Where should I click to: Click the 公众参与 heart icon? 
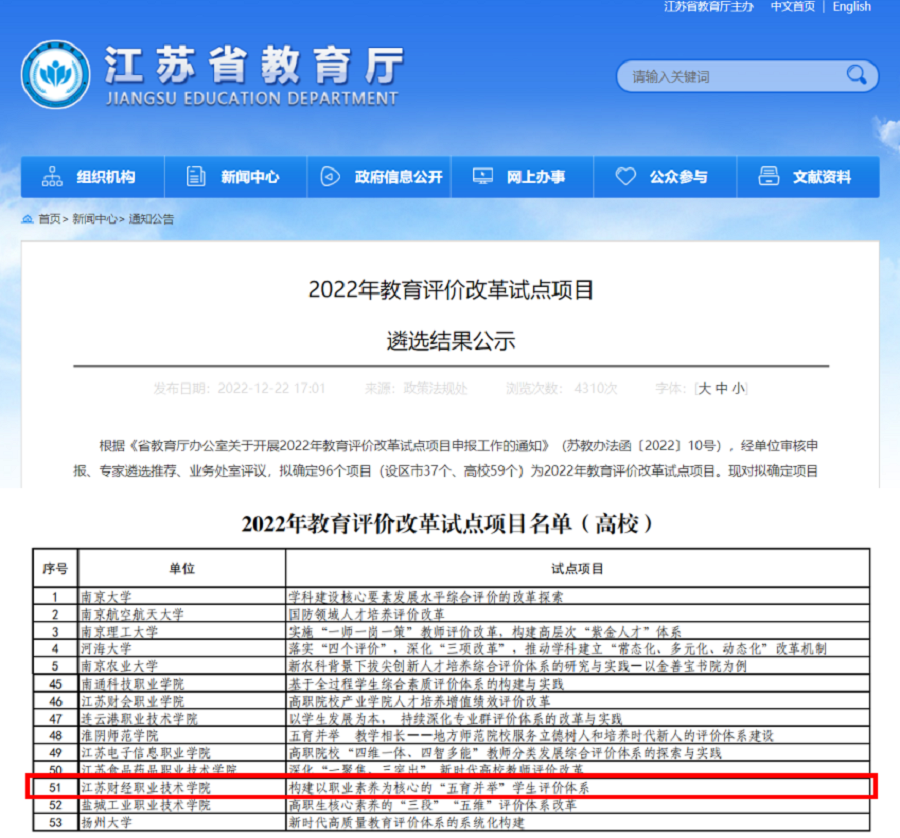[626, 176]
